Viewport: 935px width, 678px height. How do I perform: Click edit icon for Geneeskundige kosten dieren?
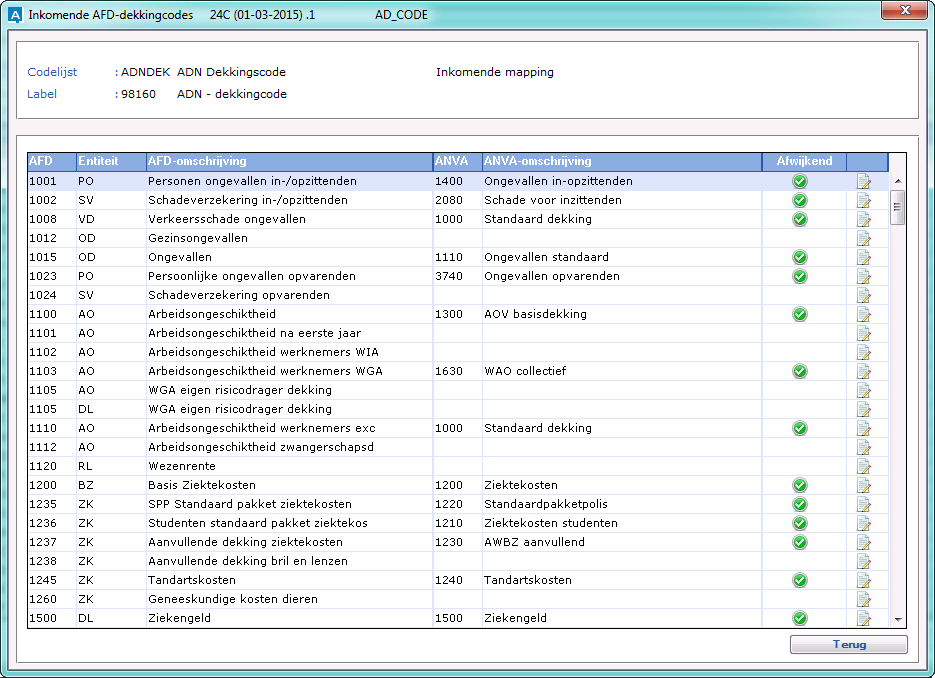(864, 599)
